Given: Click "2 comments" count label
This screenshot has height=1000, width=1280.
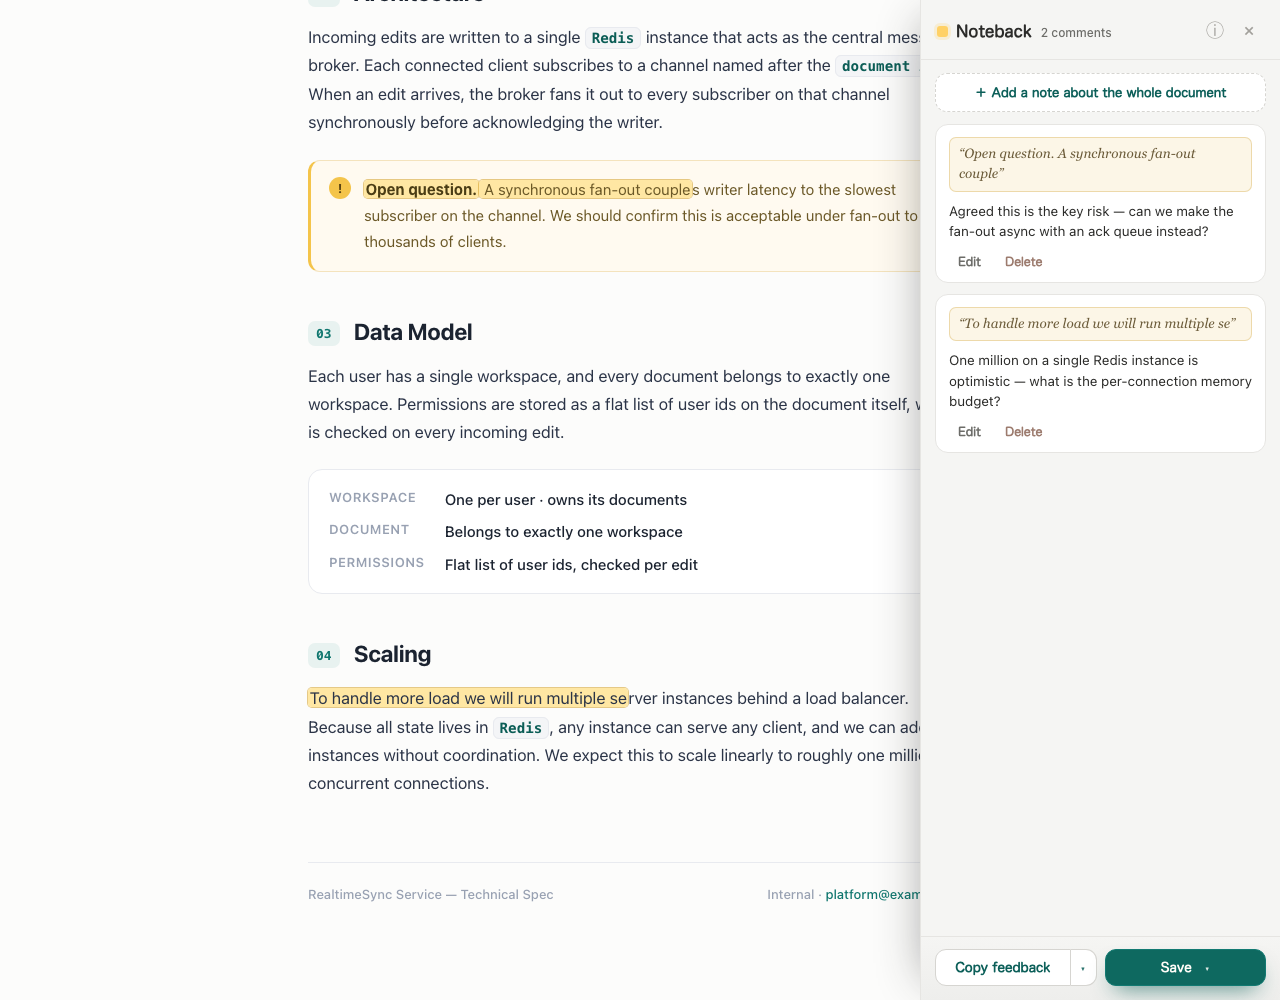Looking at the screenshot, I should click(1076, 33).
